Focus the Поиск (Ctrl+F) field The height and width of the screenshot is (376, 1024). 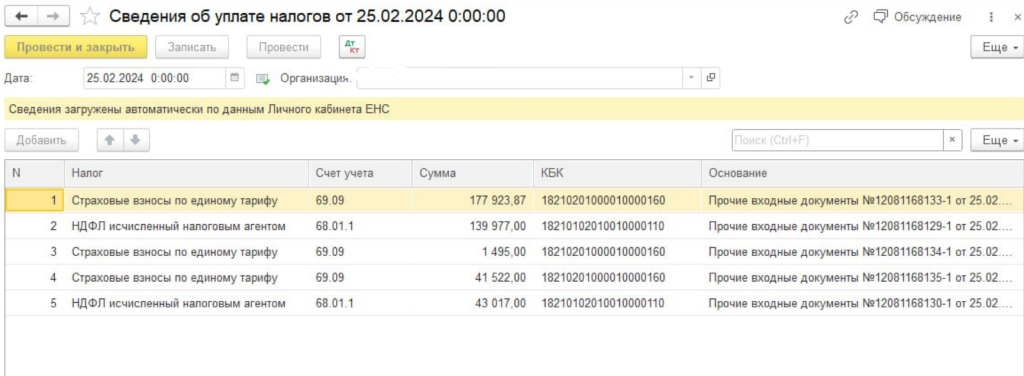(838, 140)
